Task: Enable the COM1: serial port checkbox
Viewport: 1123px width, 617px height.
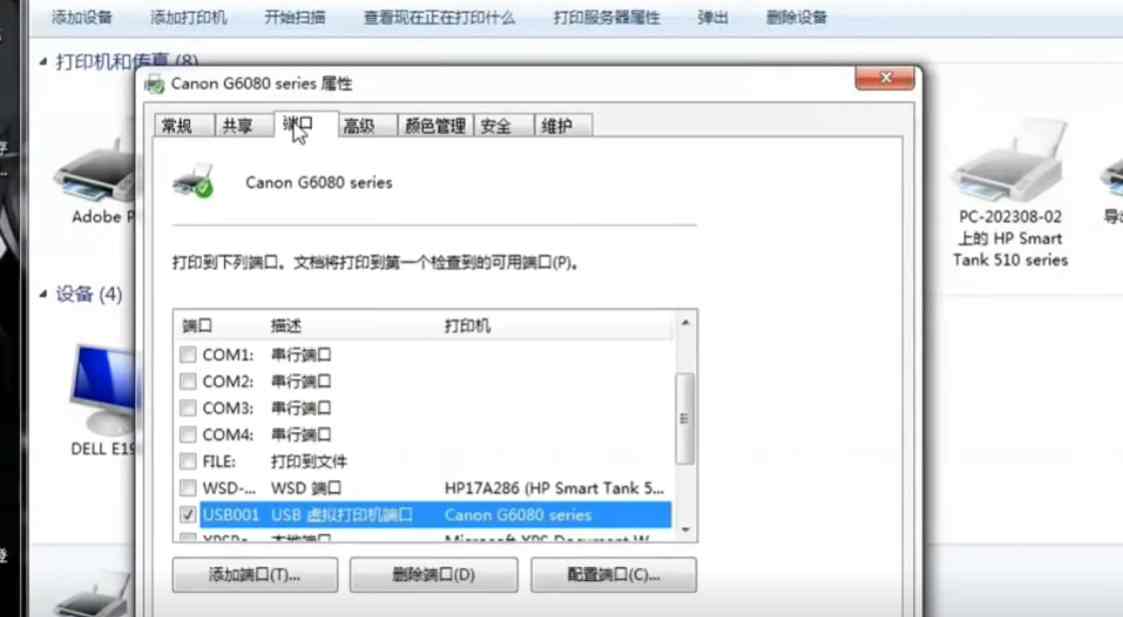Action: 187,354
